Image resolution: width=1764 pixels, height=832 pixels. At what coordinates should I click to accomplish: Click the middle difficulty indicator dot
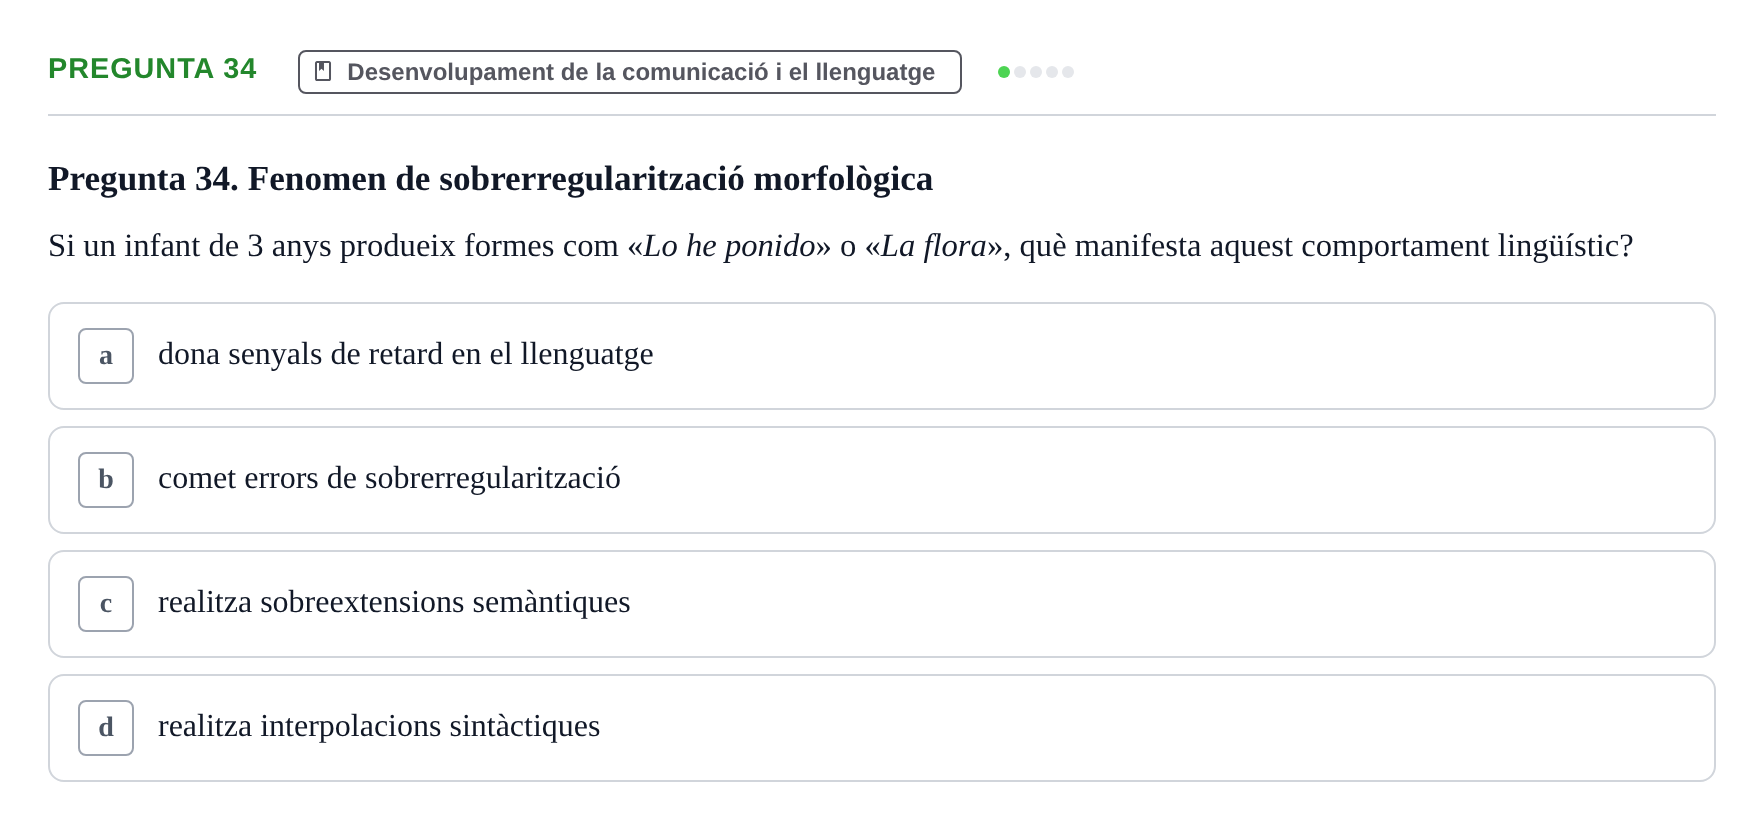pyautogui.click(x=1036, y=72)
